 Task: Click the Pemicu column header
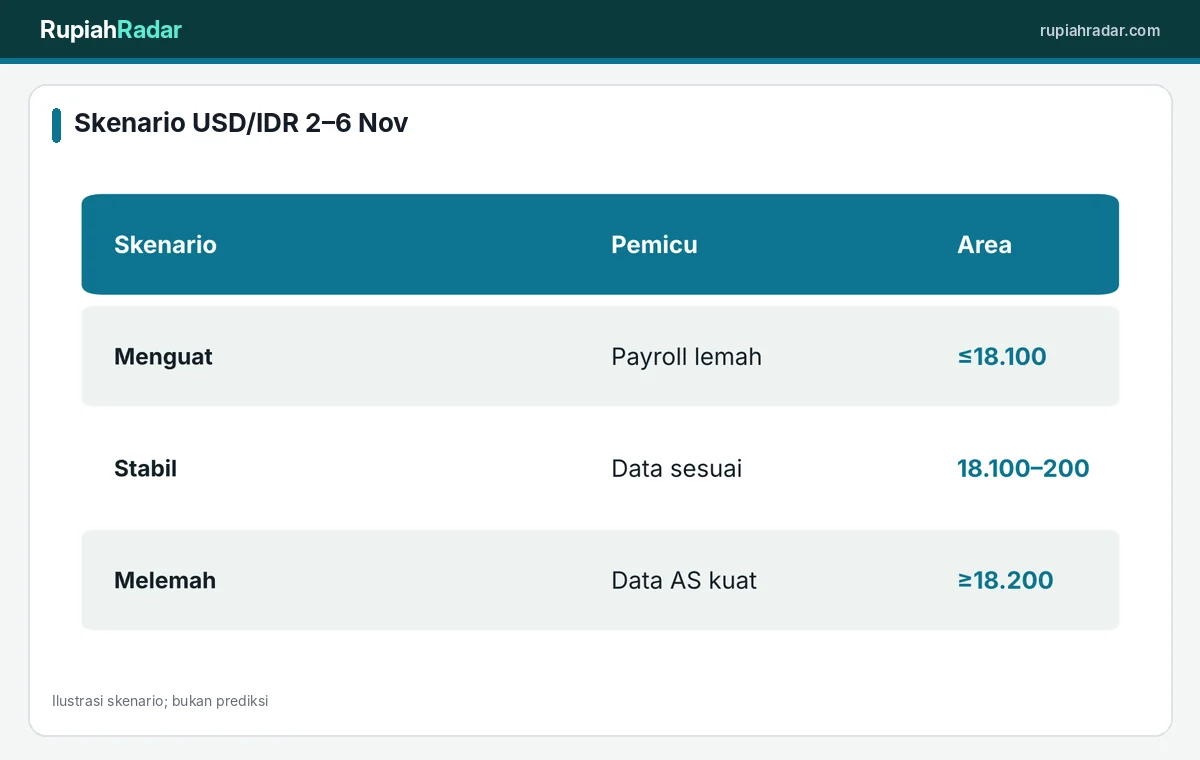[x=654, y=244]
